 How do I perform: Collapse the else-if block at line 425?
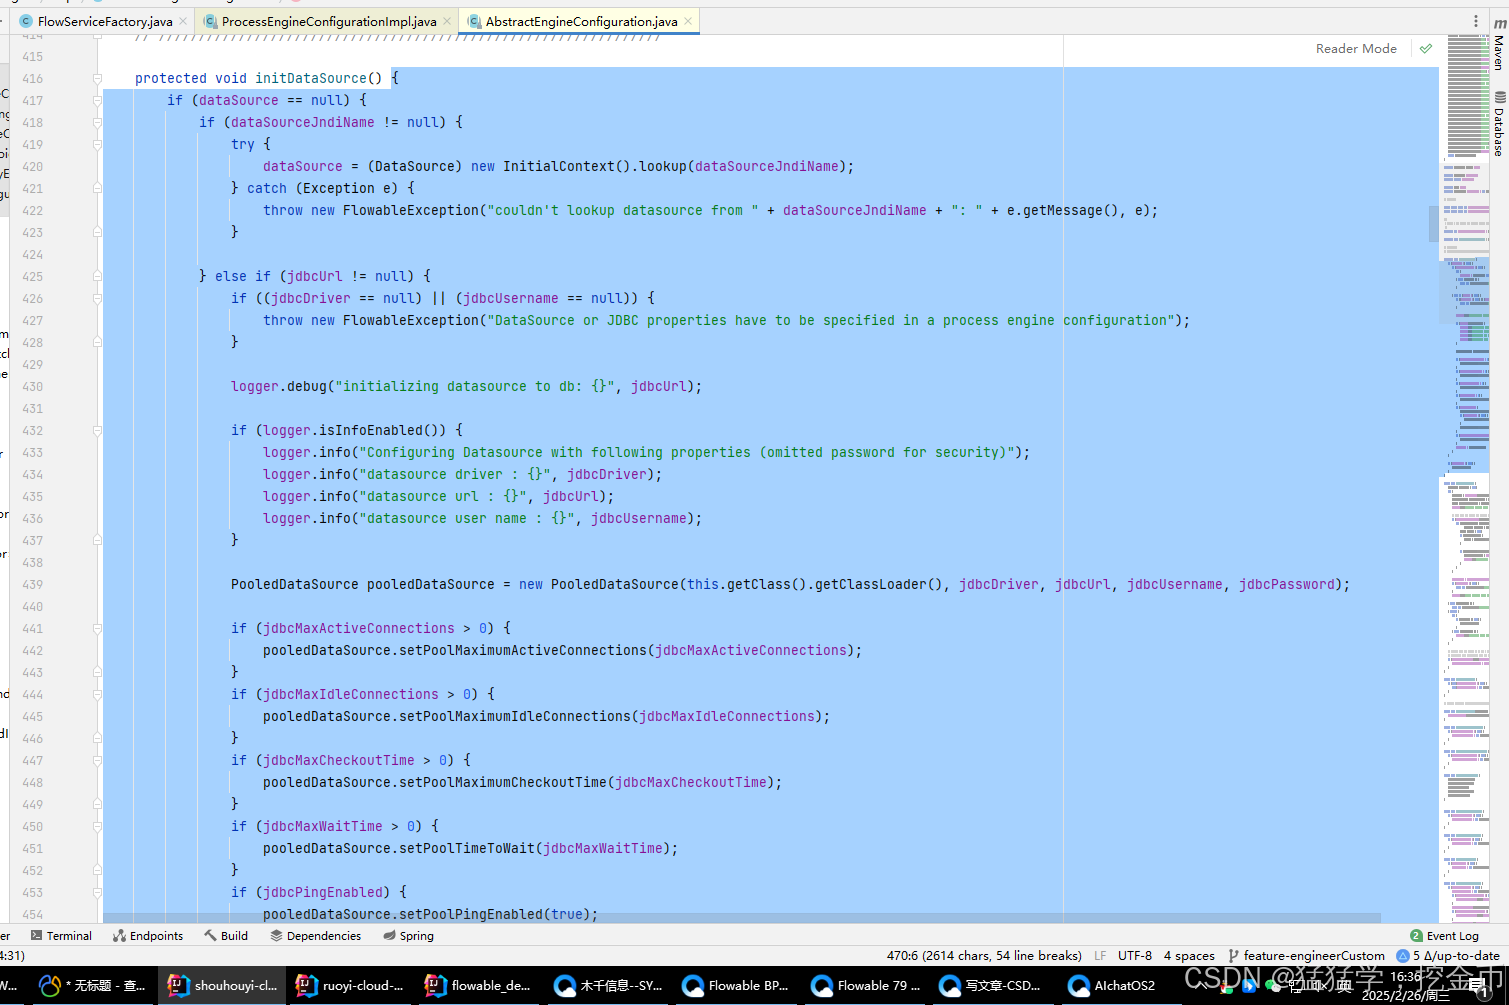pyautogui.click(x=96, y=276)
